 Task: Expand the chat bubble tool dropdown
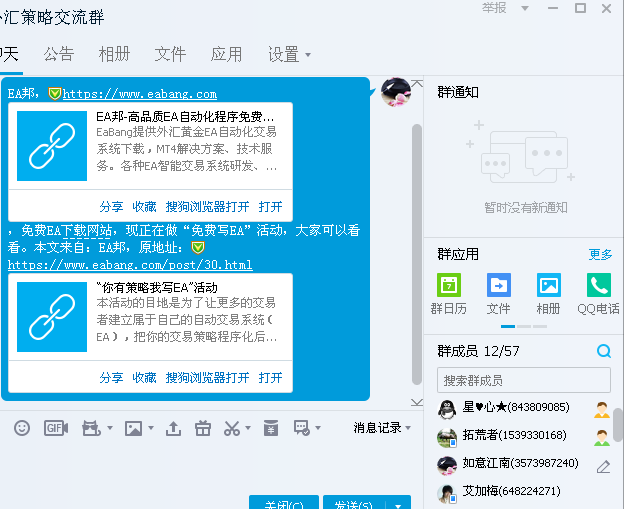(x=318, y=428)
